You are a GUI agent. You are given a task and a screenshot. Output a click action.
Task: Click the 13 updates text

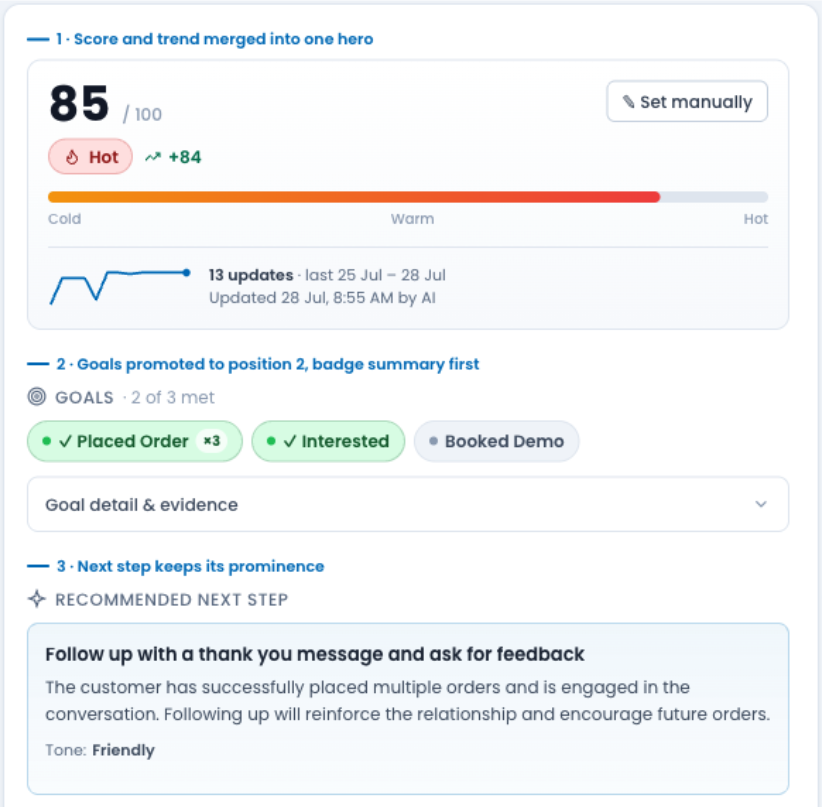coord(251,275)
